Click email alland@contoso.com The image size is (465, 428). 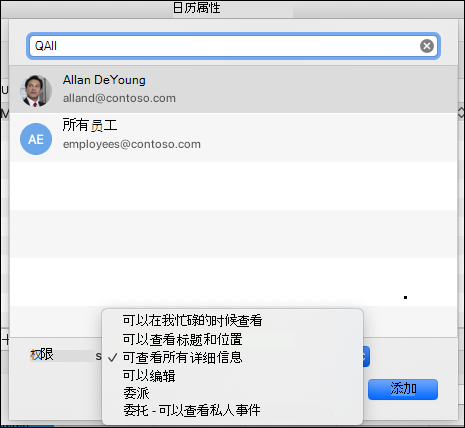(119, 98)
